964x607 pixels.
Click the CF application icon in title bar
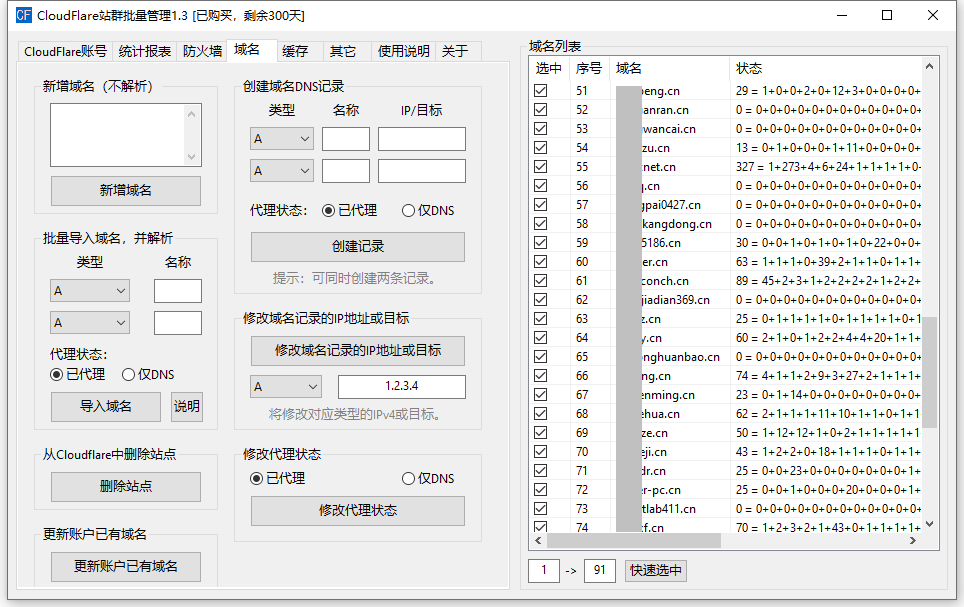[x=23, y=15]
